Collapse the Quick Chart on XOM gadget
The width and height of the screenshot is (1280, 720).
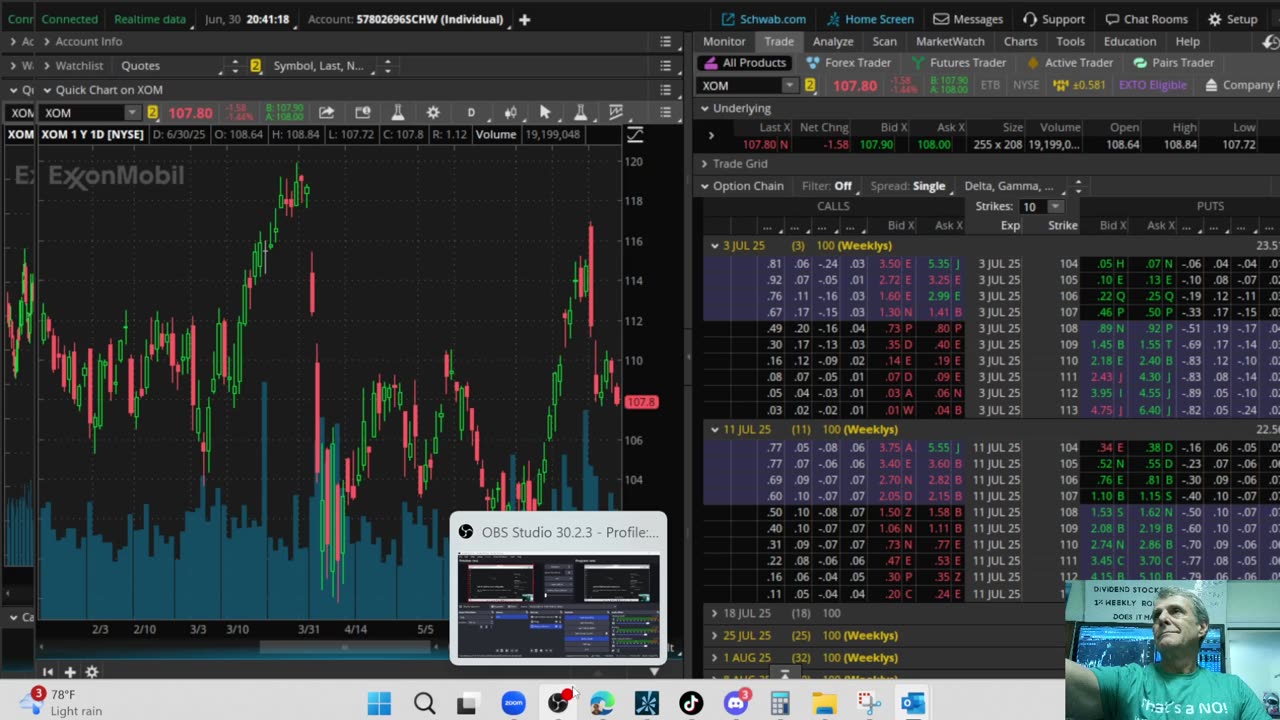coord(46,89)
